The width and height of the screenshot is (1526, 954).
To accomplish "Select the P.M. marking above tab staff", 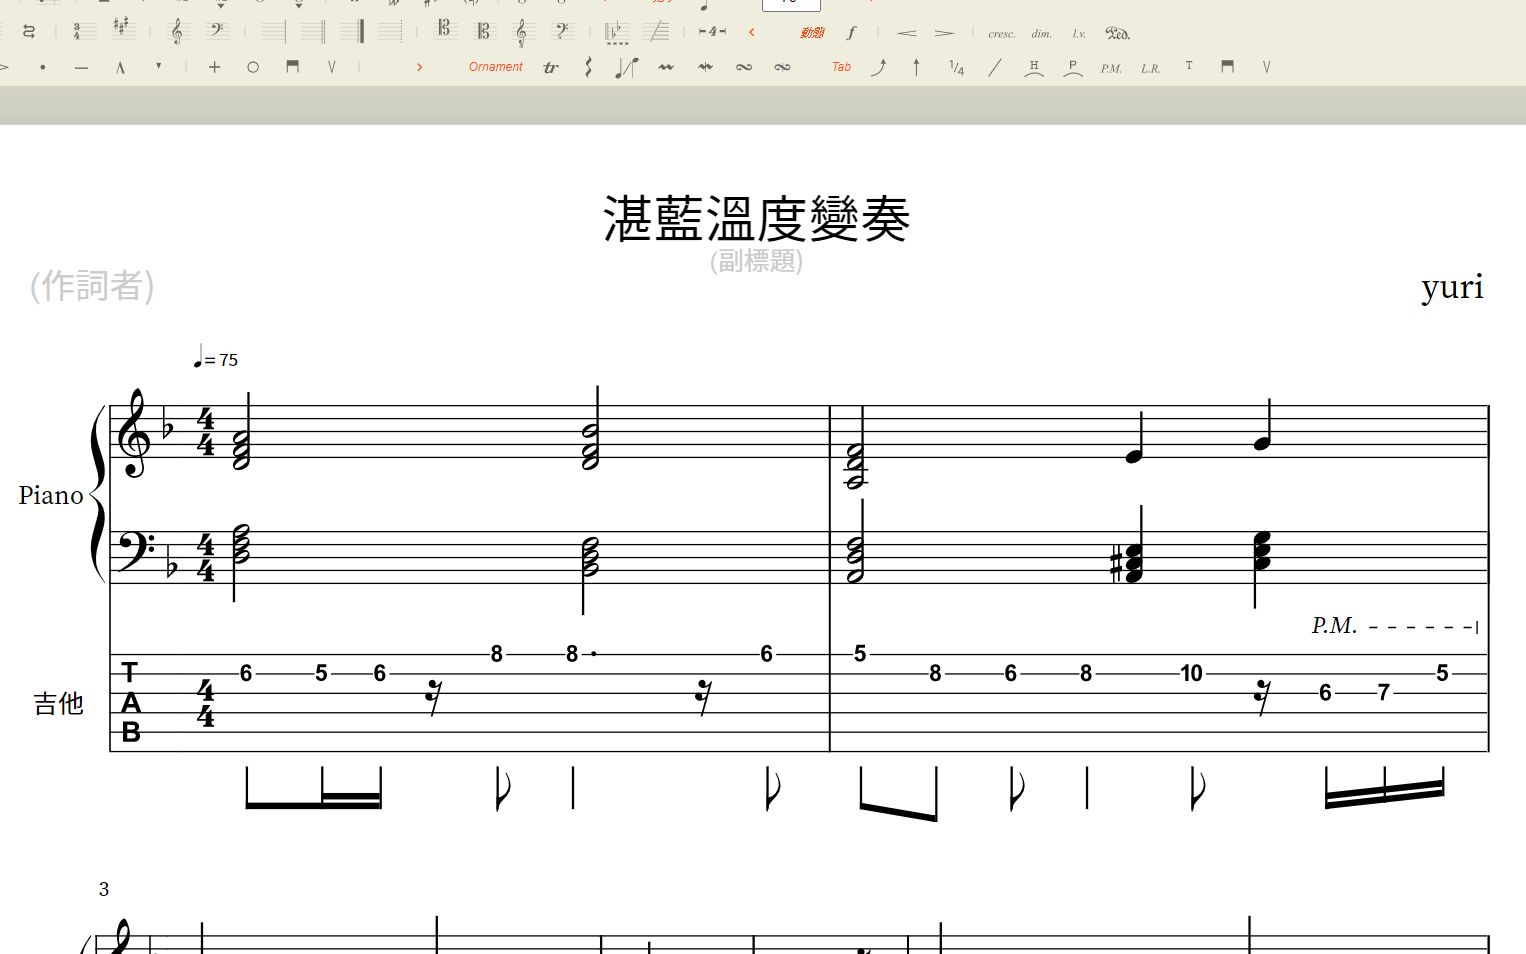I will (1334, 626).
